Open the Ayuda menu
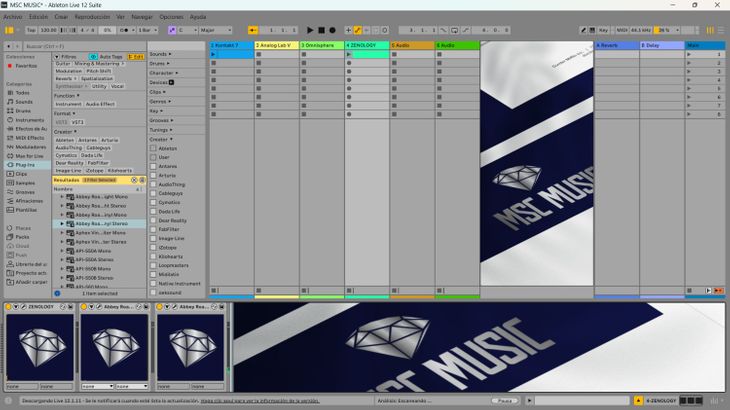Viewport: 730px width, 410px height. pos(198,17)
